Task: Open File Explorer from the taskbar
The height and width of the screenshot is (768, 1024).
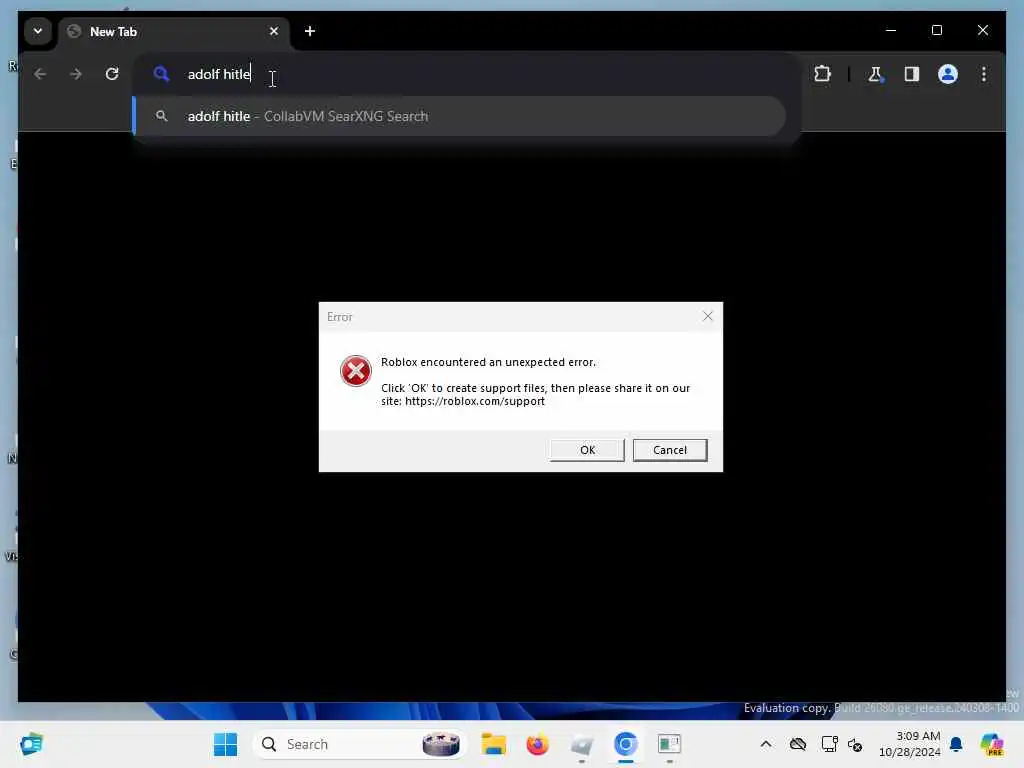Action: point(494,744)
